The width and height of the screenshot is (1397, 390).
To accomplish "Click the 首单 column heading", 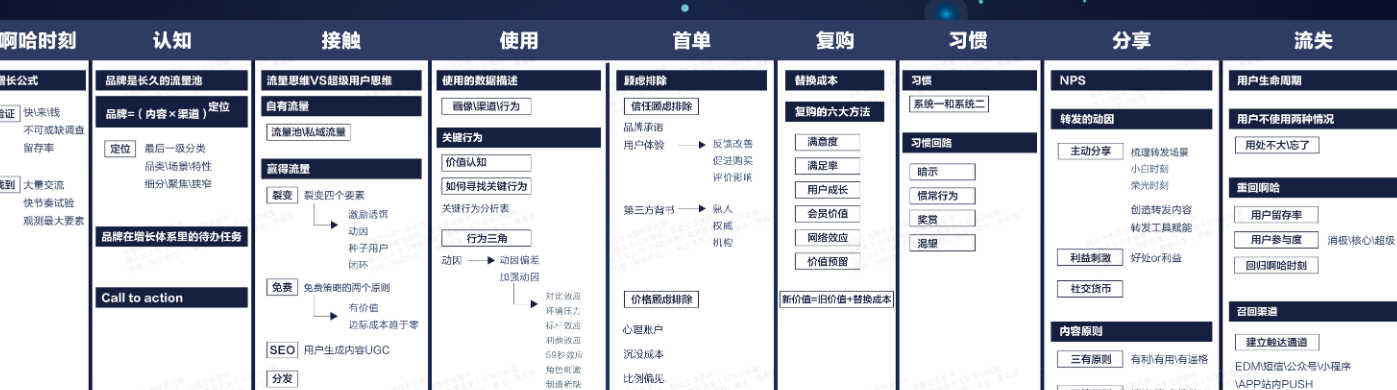I will pos(691,41).
